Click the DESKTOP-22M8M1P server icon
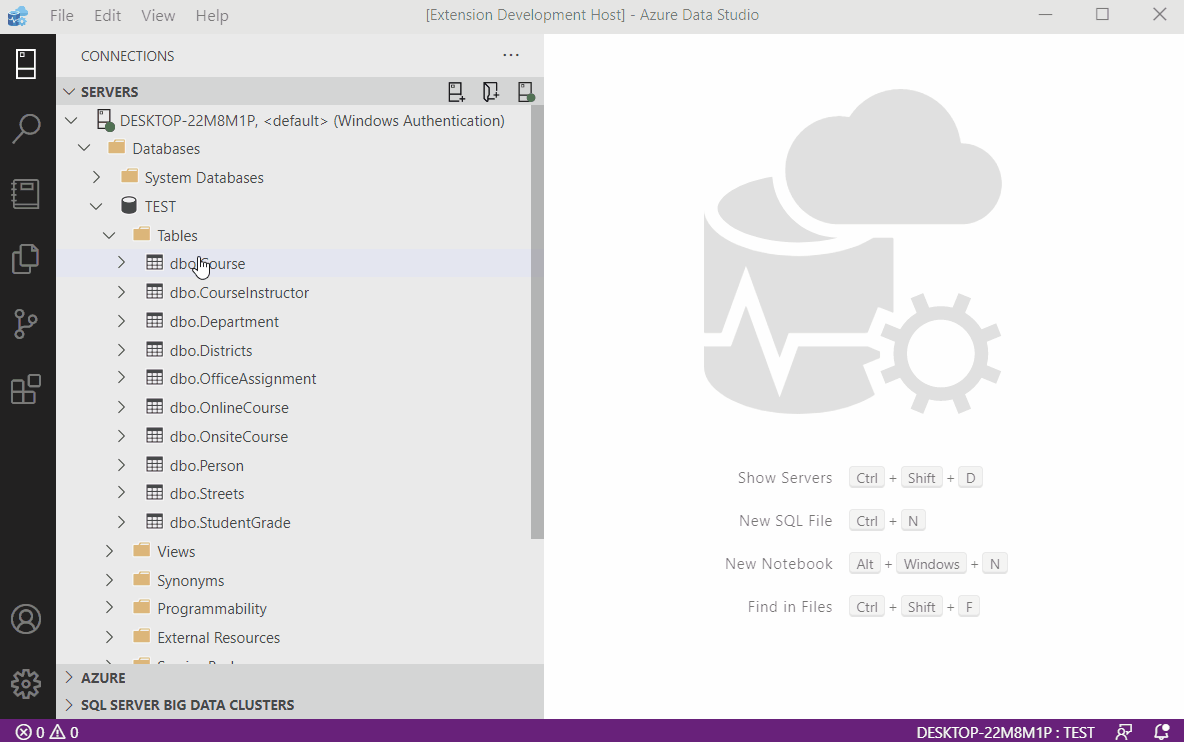Screen dimensions: 1184x742 [105, 120]
